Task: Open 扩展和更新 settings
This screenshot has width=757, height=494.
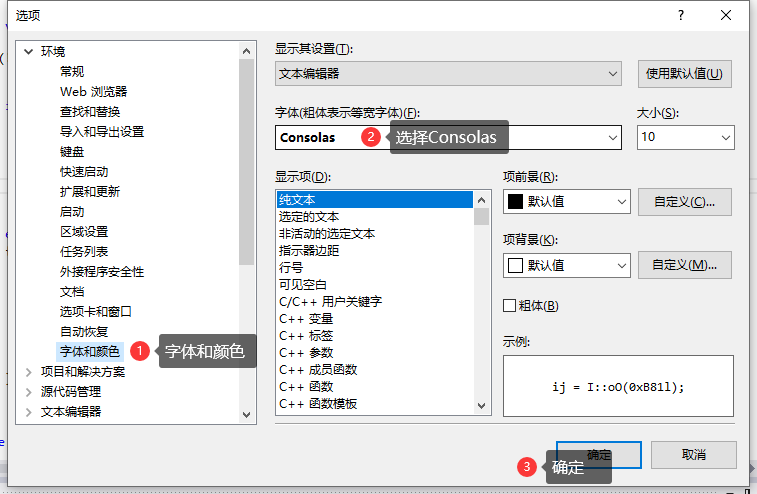Action: click(90, 192)
